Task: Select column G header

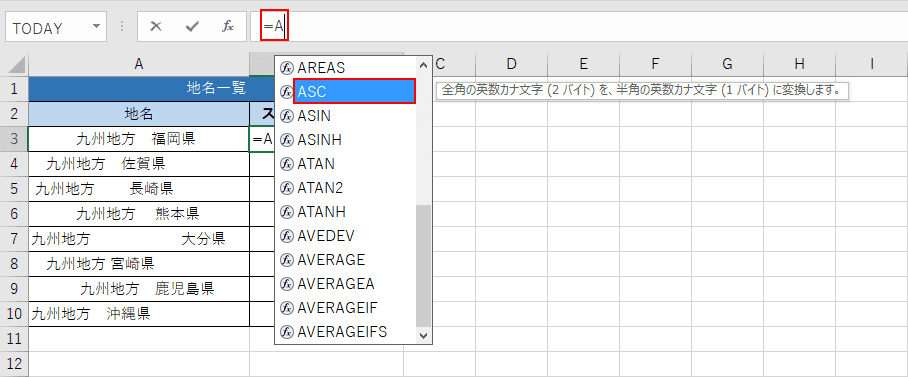Action: pos(727,64)
